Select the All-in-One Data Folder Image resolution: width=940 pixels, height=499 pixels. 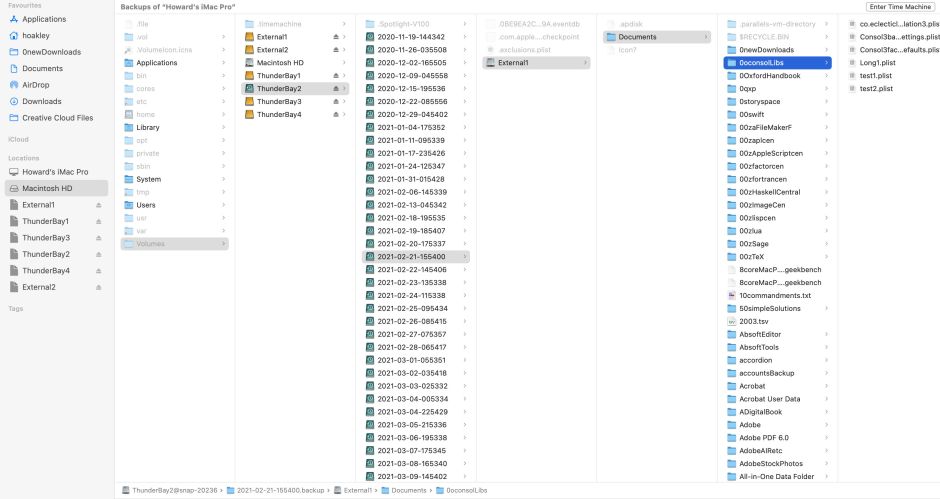[778, 477]
